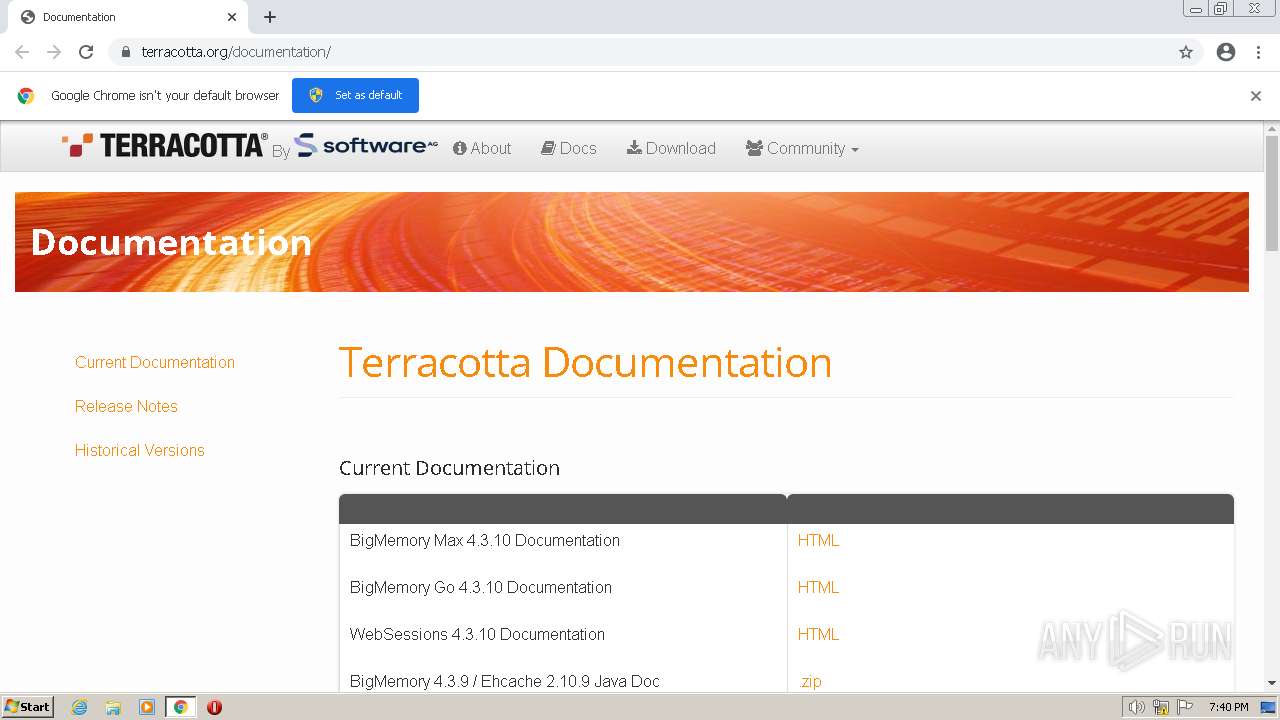The height and width of the screenshot is (720, 1280).
Task: Click the browser back arrow
Action: click(x=22, y=52)
